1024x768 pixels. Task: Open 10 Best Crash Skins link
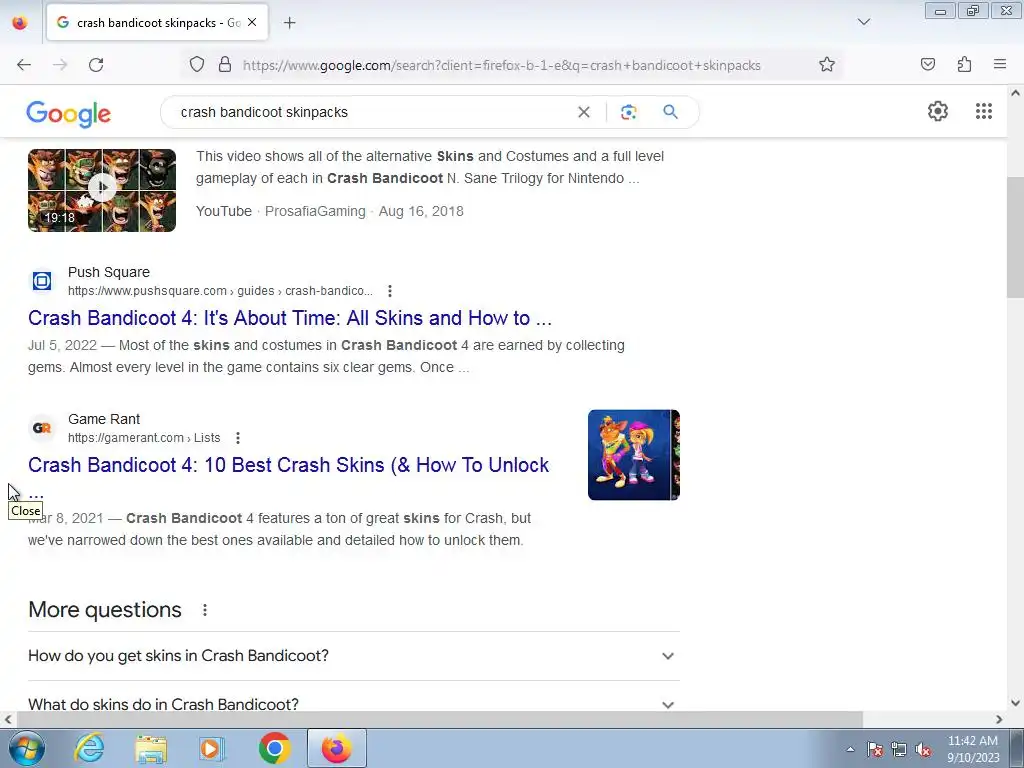(289, 465)
